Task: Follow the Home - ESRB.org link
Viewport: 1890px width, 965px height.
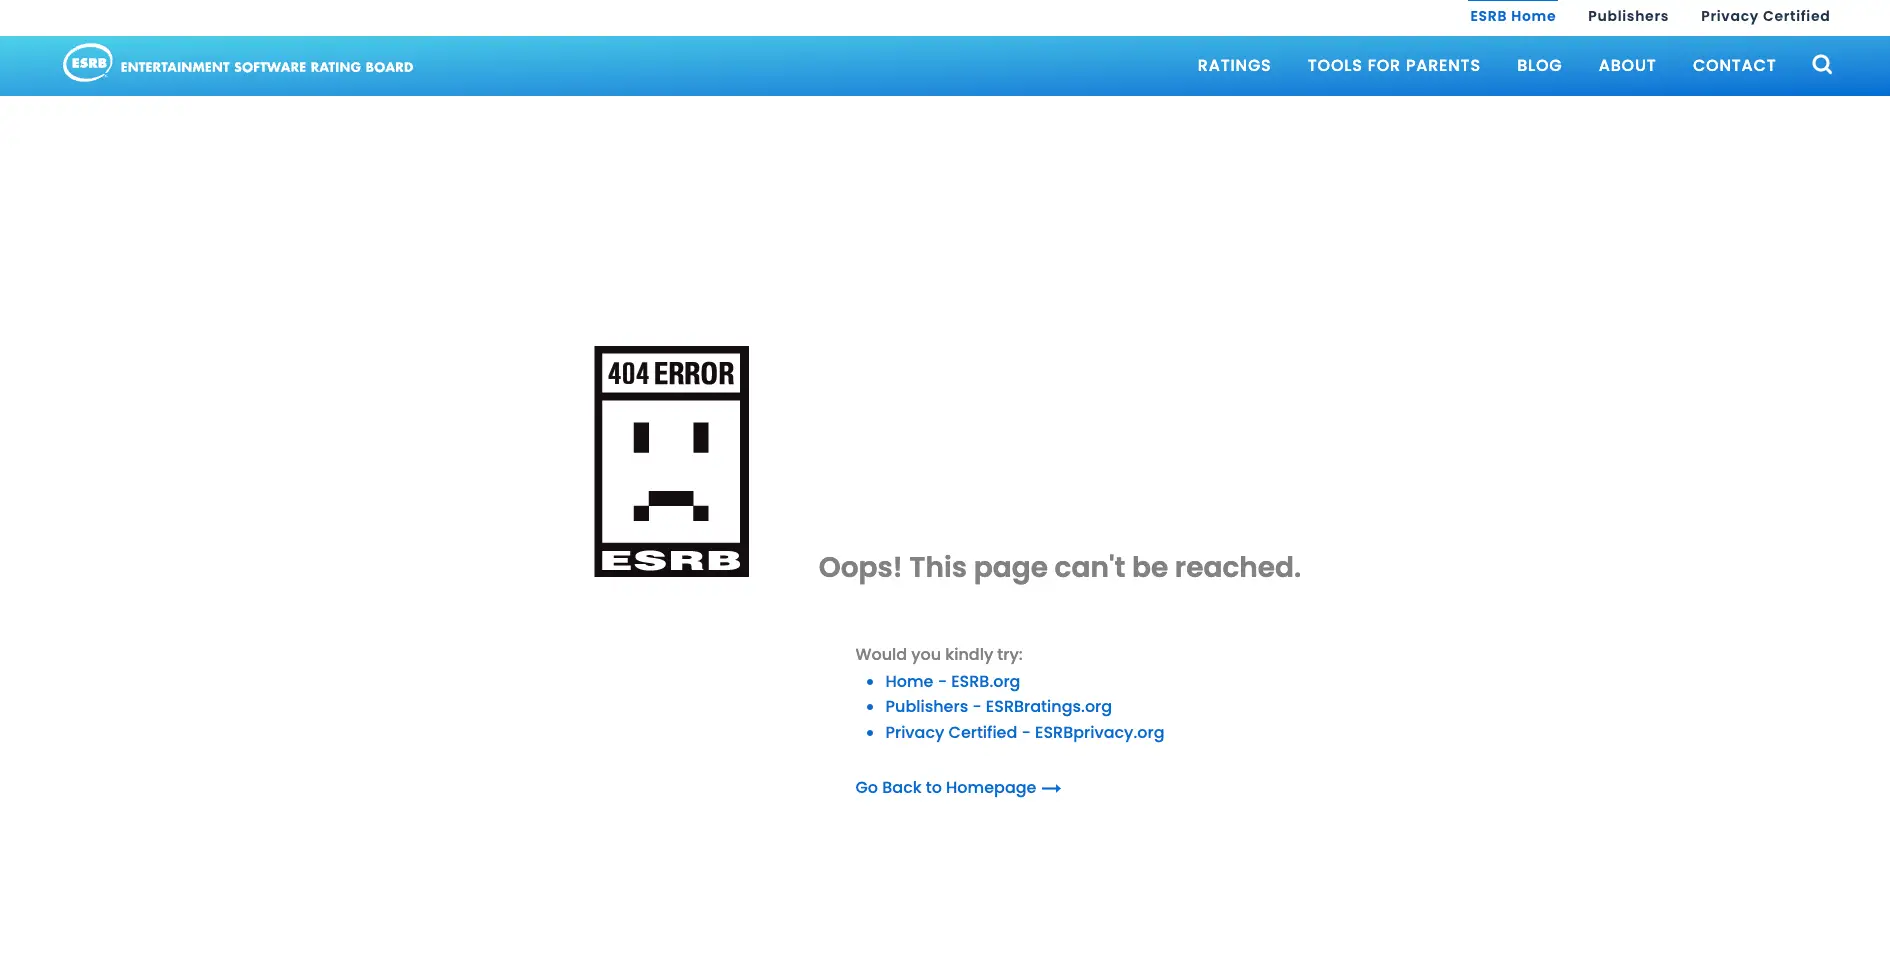Action: (952, 682)
